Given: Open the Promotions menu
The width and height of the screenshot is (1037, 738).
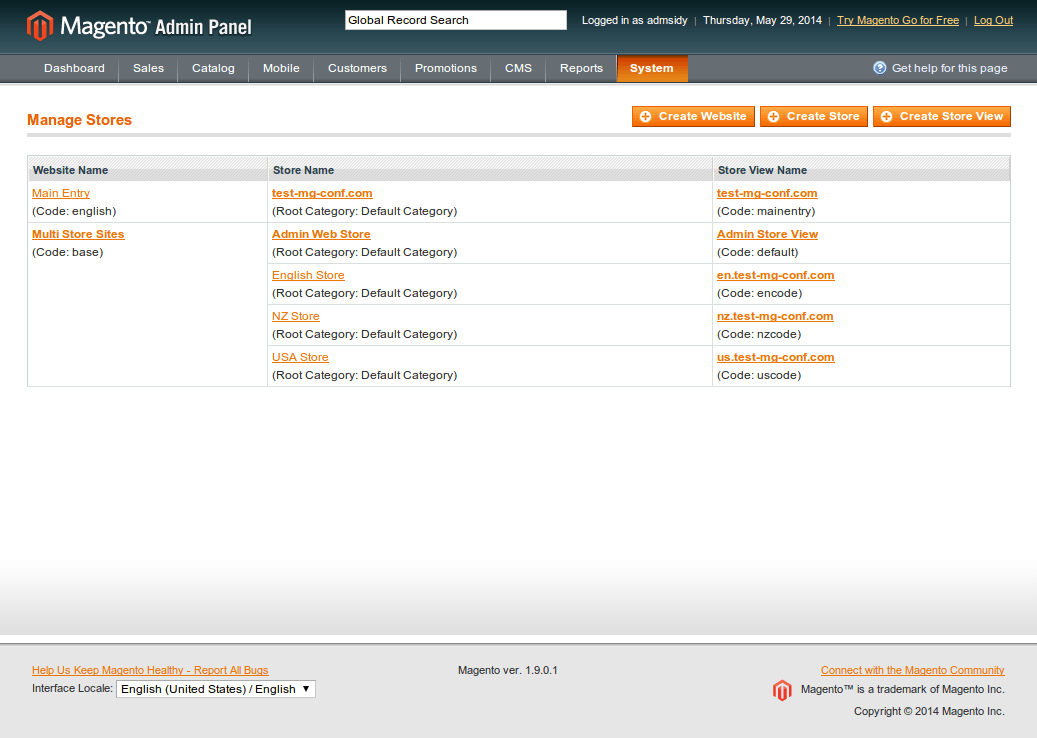Looking at the screenshot, I should (x=446, y=68).
